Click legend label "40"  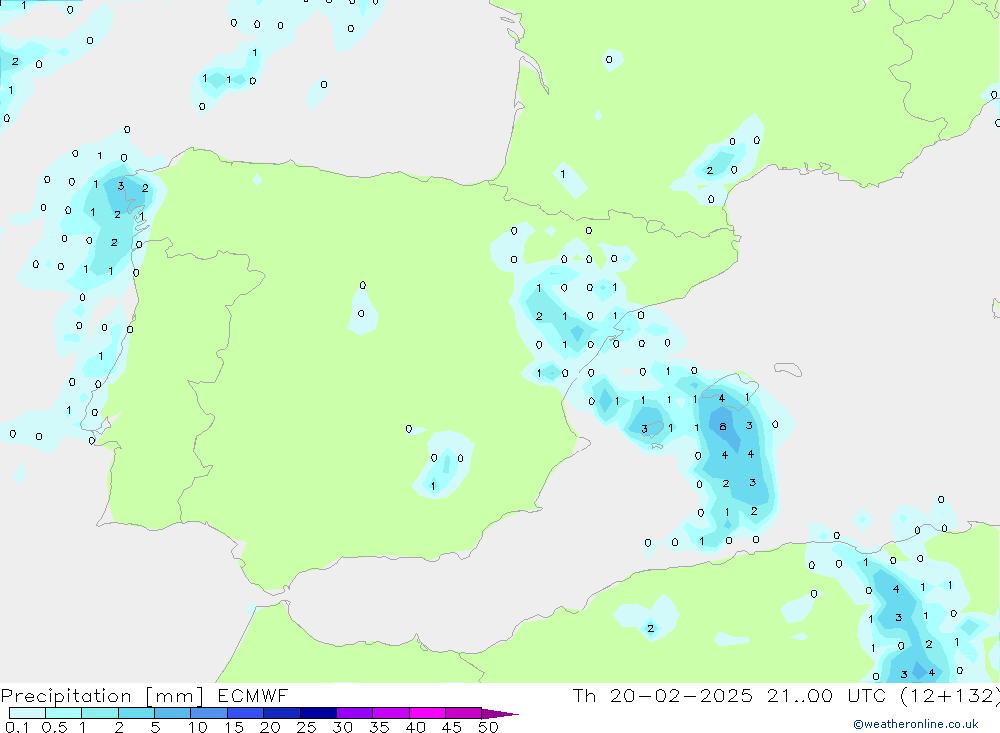[x=415, y=727]
